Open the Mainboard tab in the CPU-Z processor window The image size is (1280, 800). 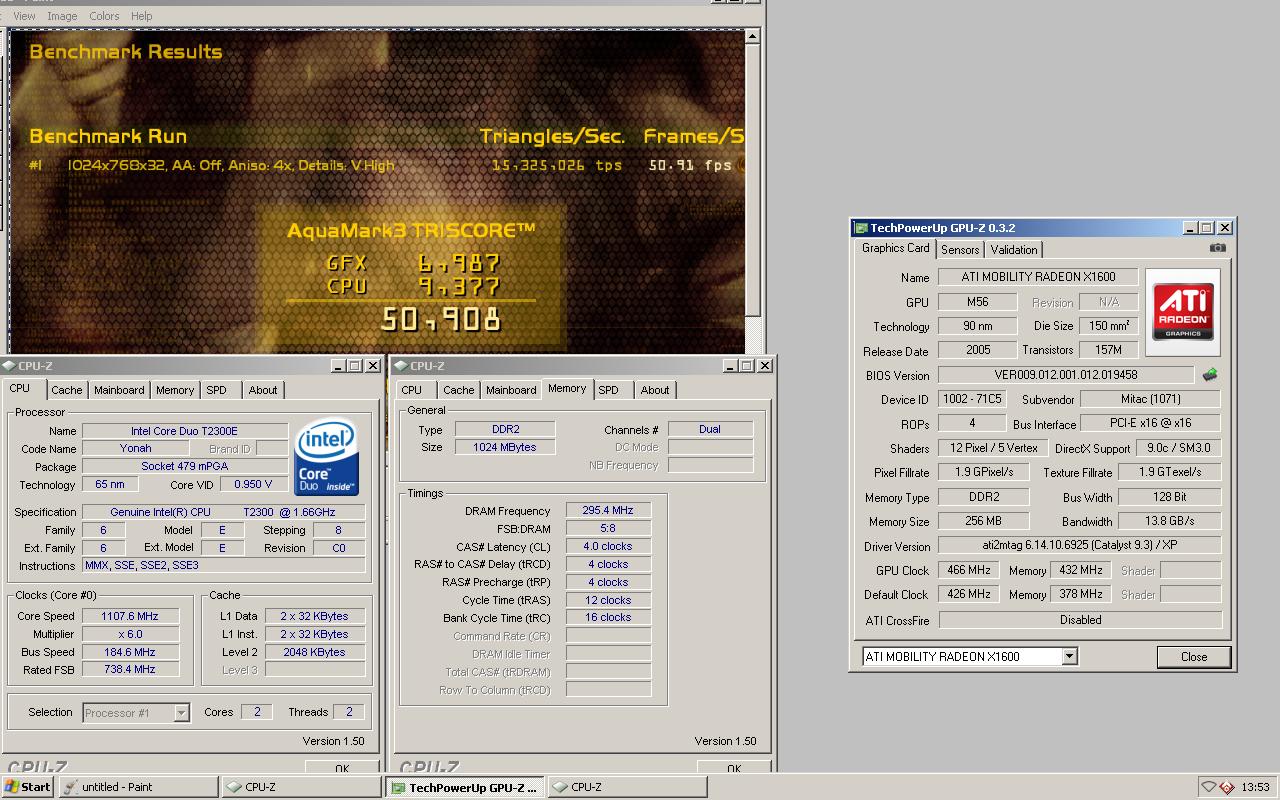point(119,390)
